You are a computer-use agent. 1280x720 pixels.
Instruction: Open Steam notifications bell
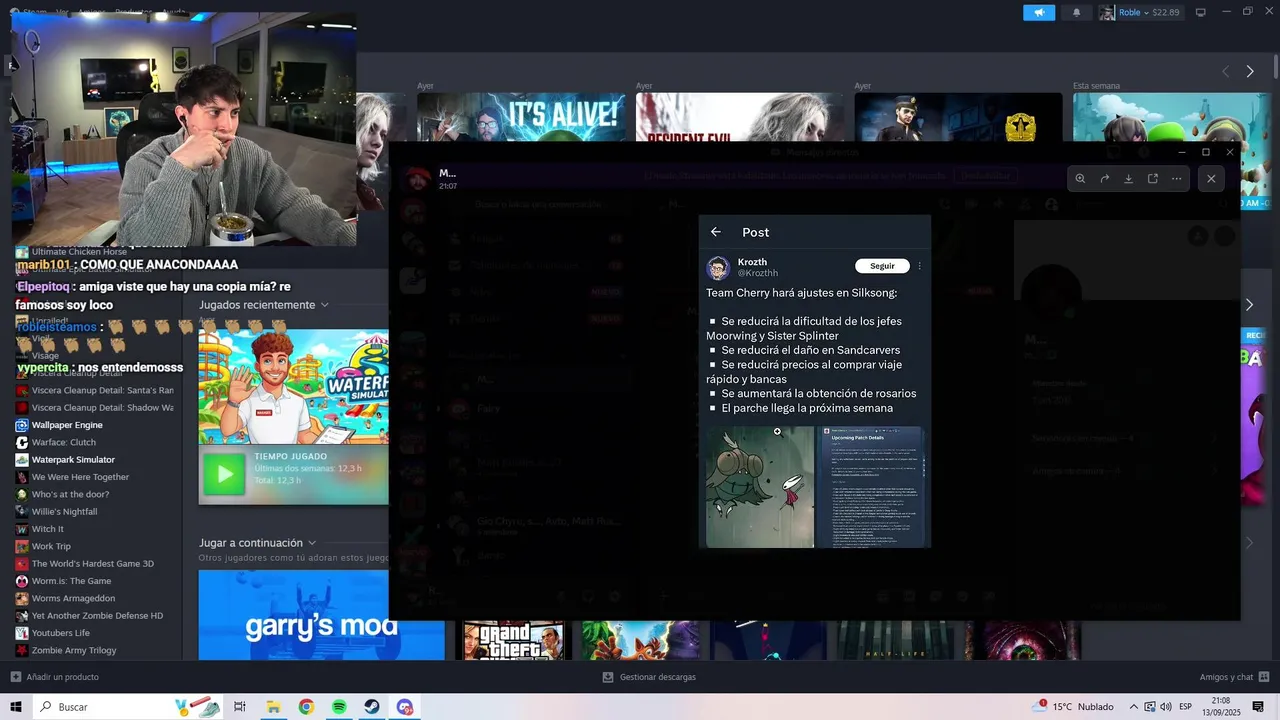[x=1076, y=12]
